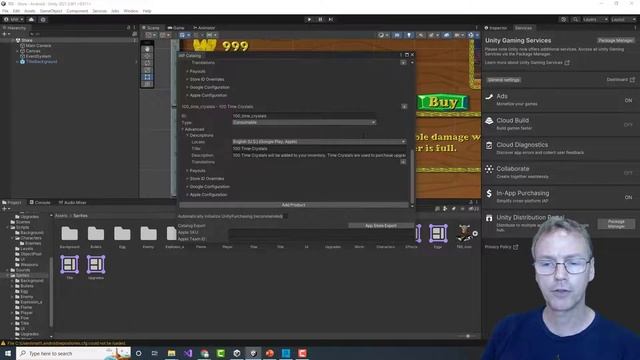
Task: Select the Tile sprite asset
Action: [69, 267]
